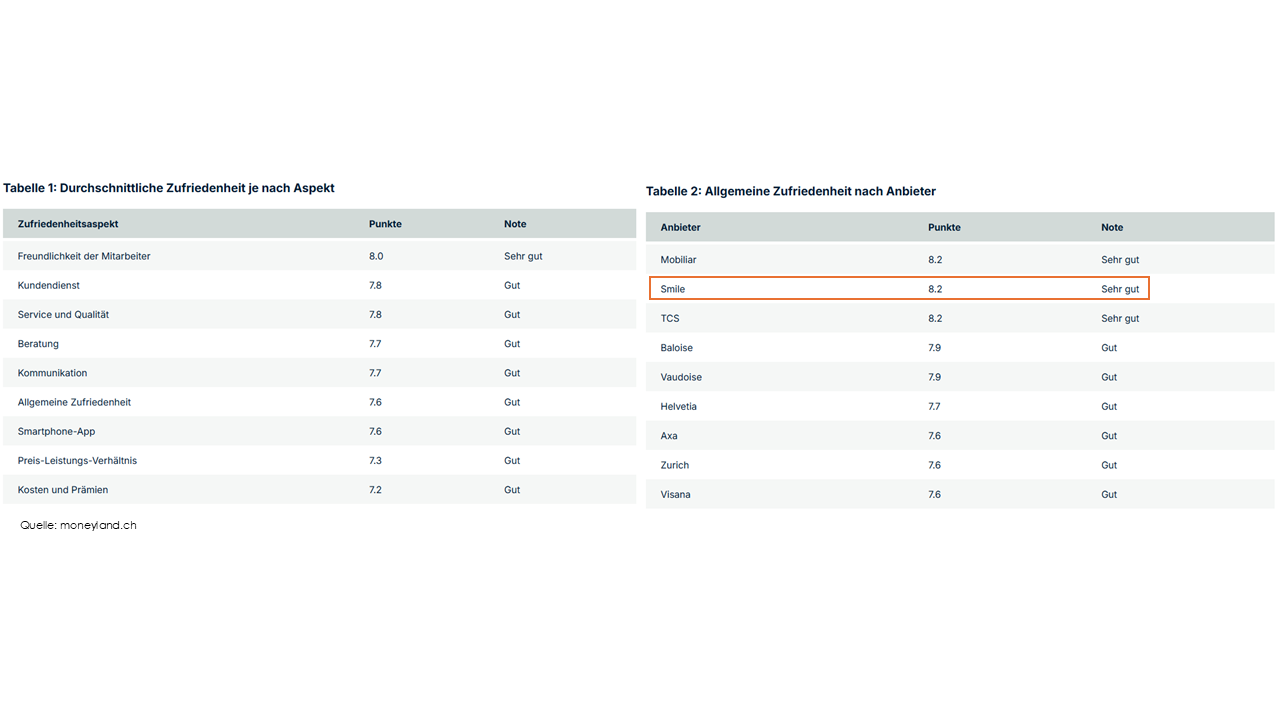The image size is (1280, 720).
Task: Click Freundlichkeit der Mitarbeiter row label
Action: pyautogui.click(x=84, y=256)
